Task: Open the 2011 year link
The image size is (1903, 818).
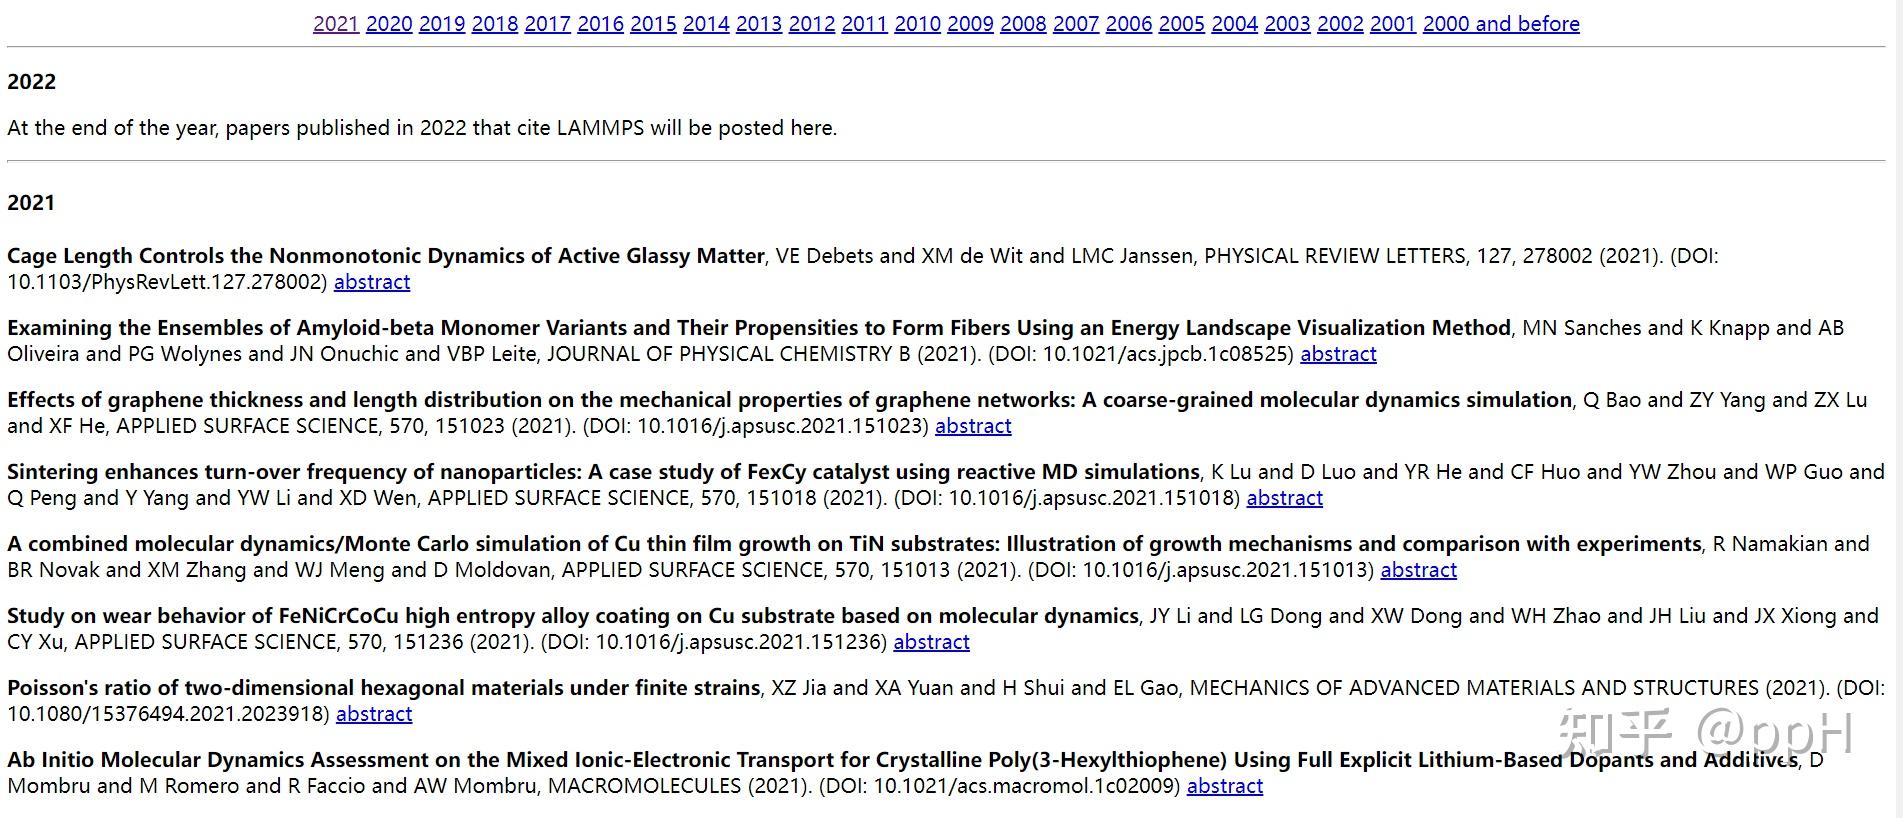Action: point(865,24)
